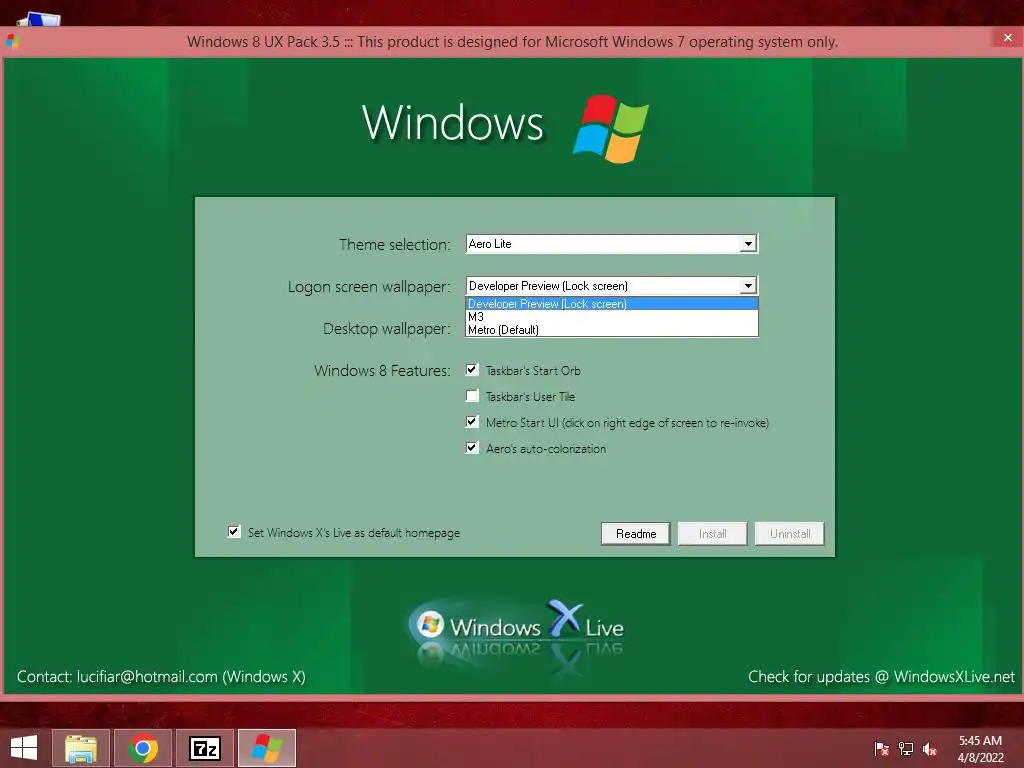
Task: Select M3 from the wallpaper list
Action: click(x=612, y=317)
